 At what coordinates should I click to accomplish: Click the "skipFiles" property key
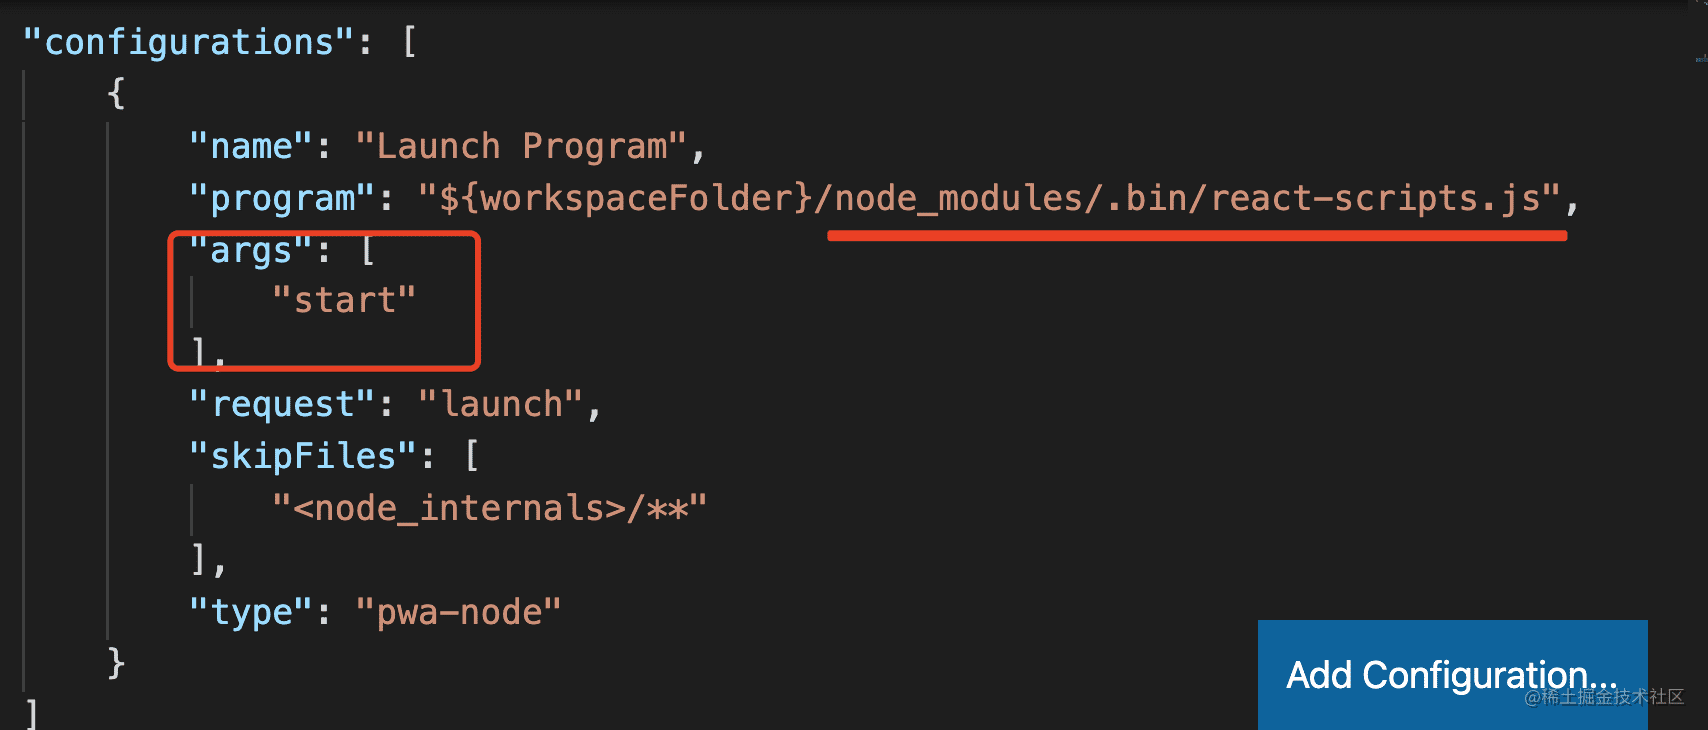pyautogui.click(x=304, y=456)
